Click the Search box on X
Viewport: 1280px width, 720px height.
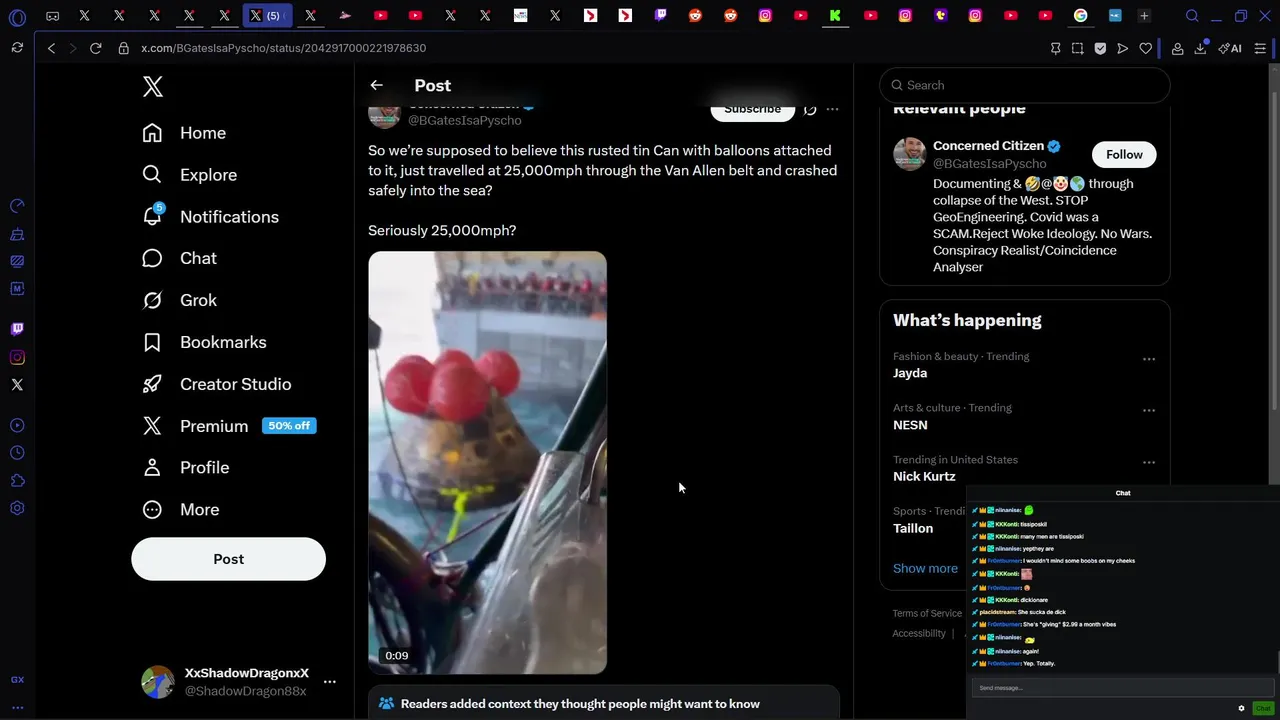pos(1025,85)
